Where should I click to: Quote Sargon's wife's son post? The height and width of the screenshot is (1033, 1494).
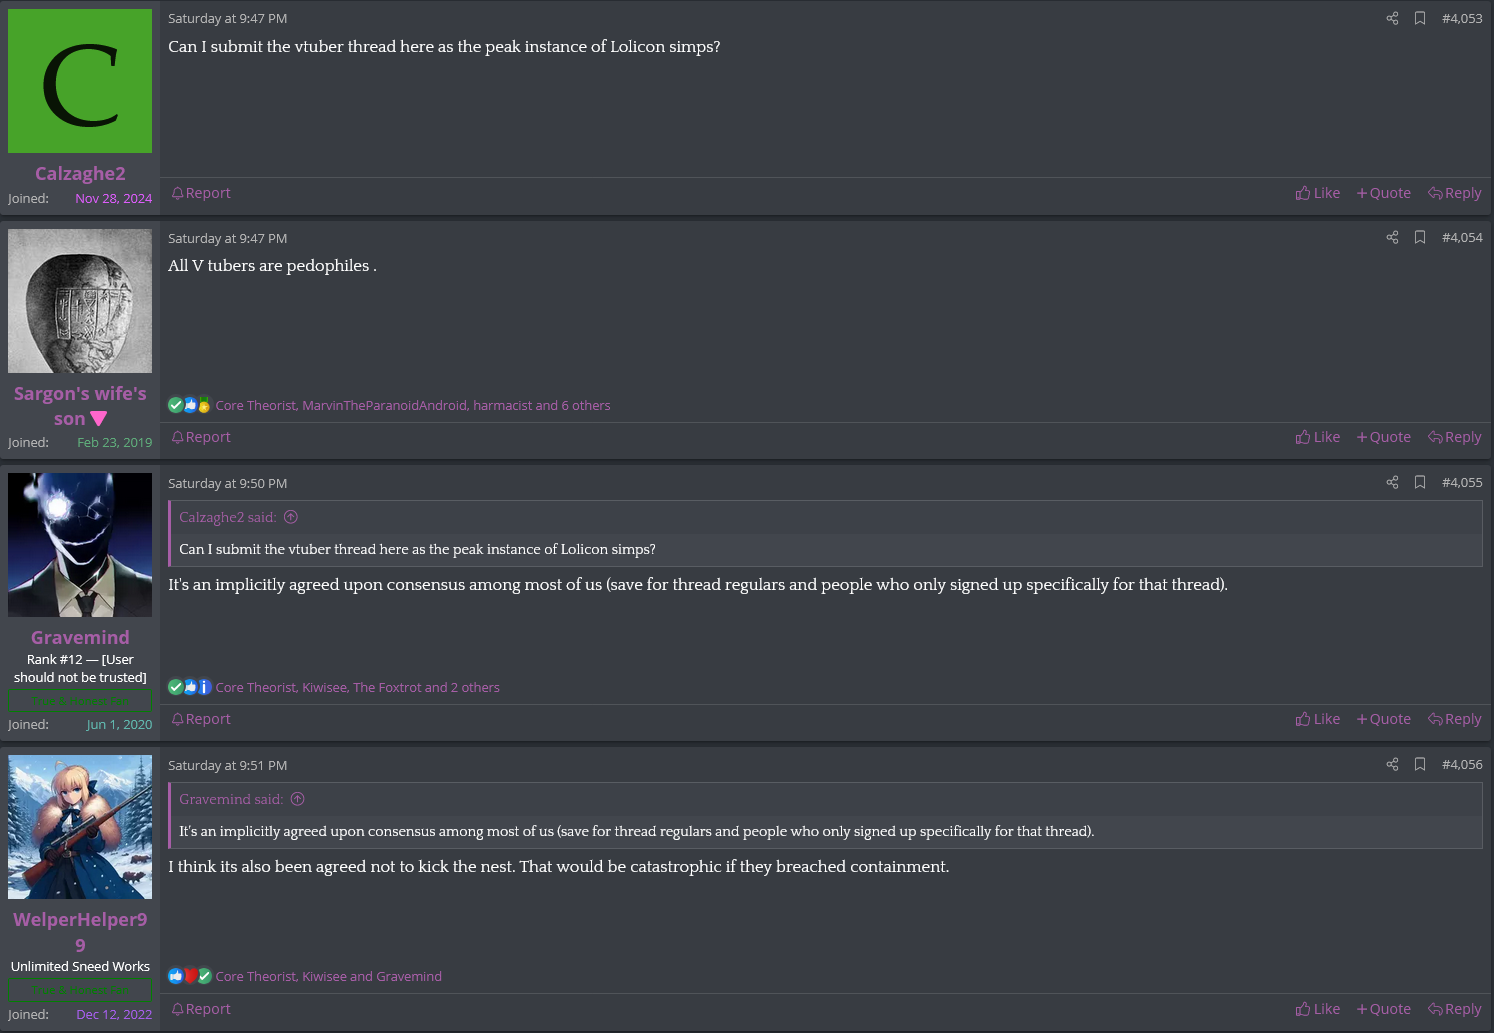(x=1383, y=437)
